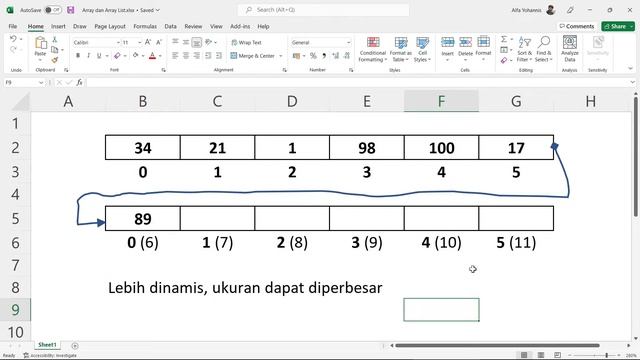
Task: Open the Font Color dropdown arrow
Action: pos(160,56)
